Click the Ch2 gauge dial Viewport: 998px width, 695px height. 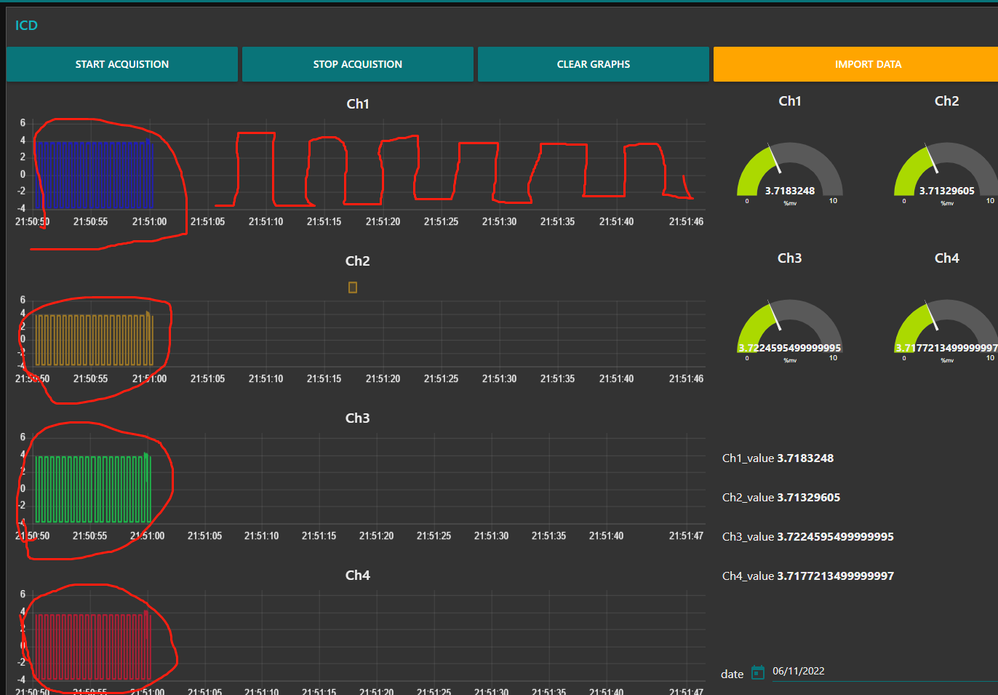(x=946, y=169)
